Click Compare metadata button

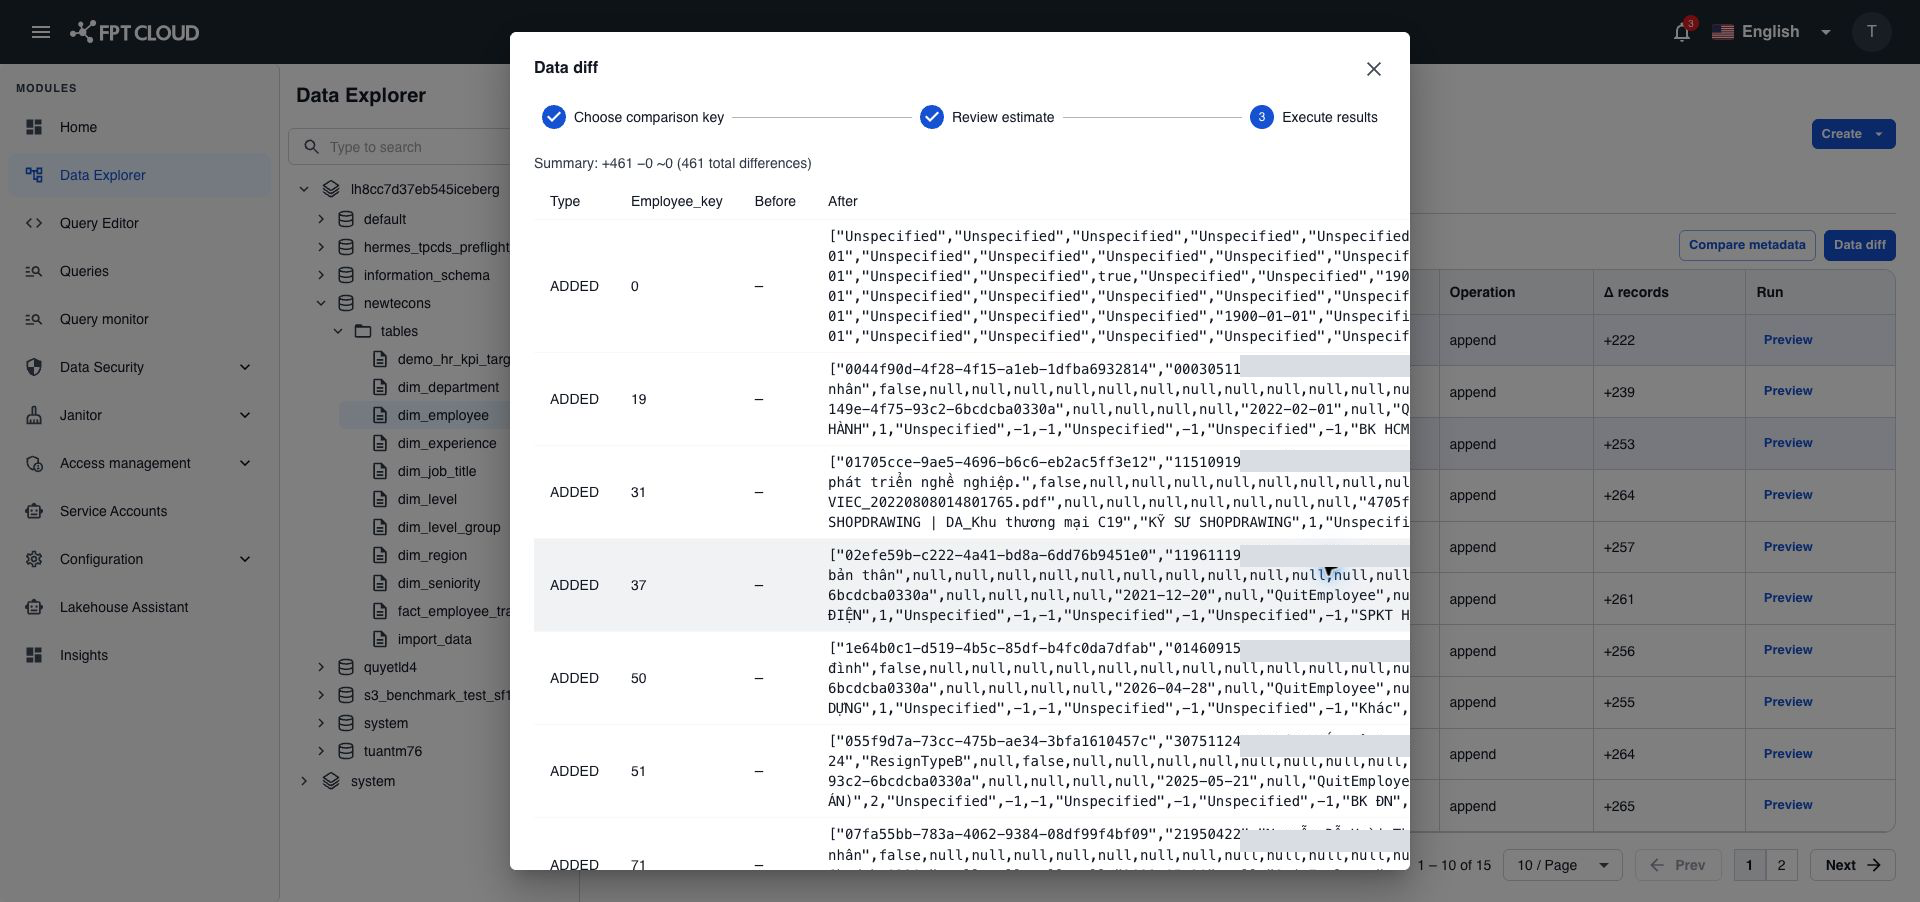pyautogui.click(x=1747, y=245)
